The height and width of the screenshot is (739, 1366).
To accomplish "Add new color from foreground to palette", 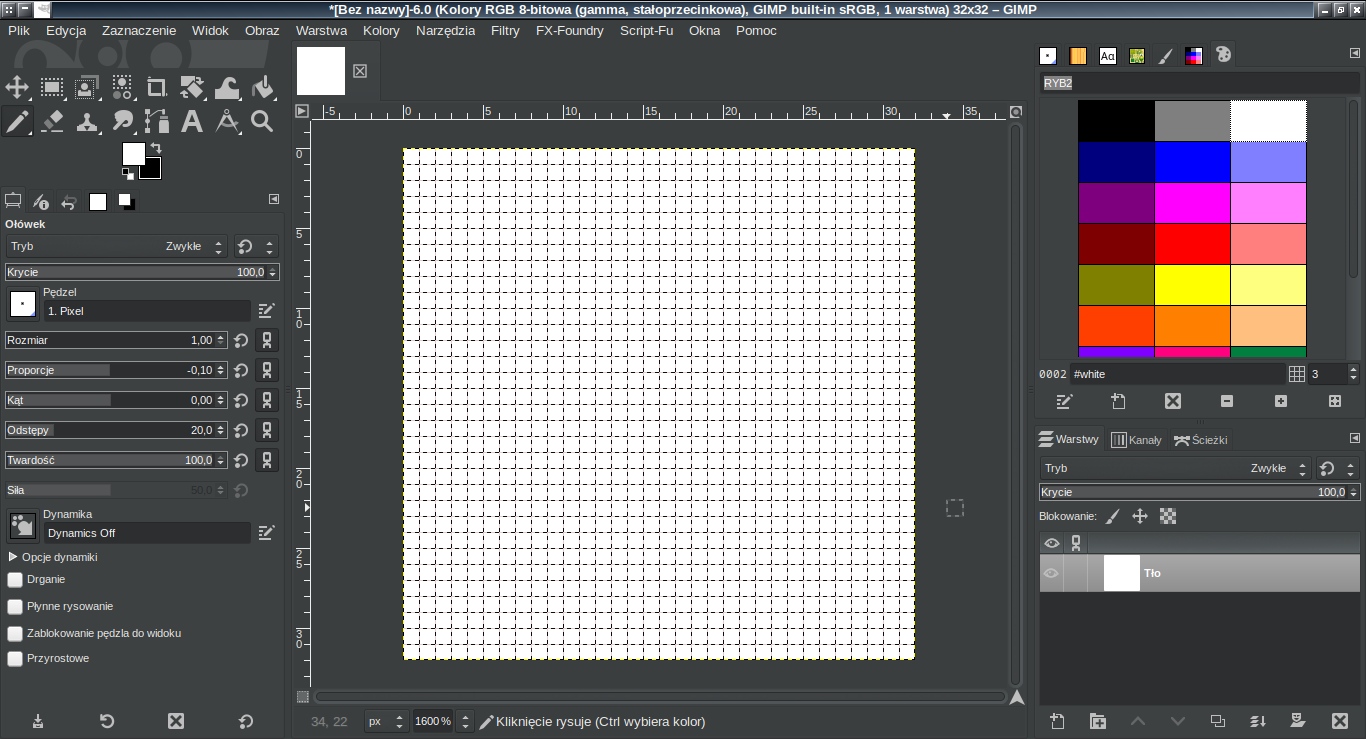I will click(1119, 401).
